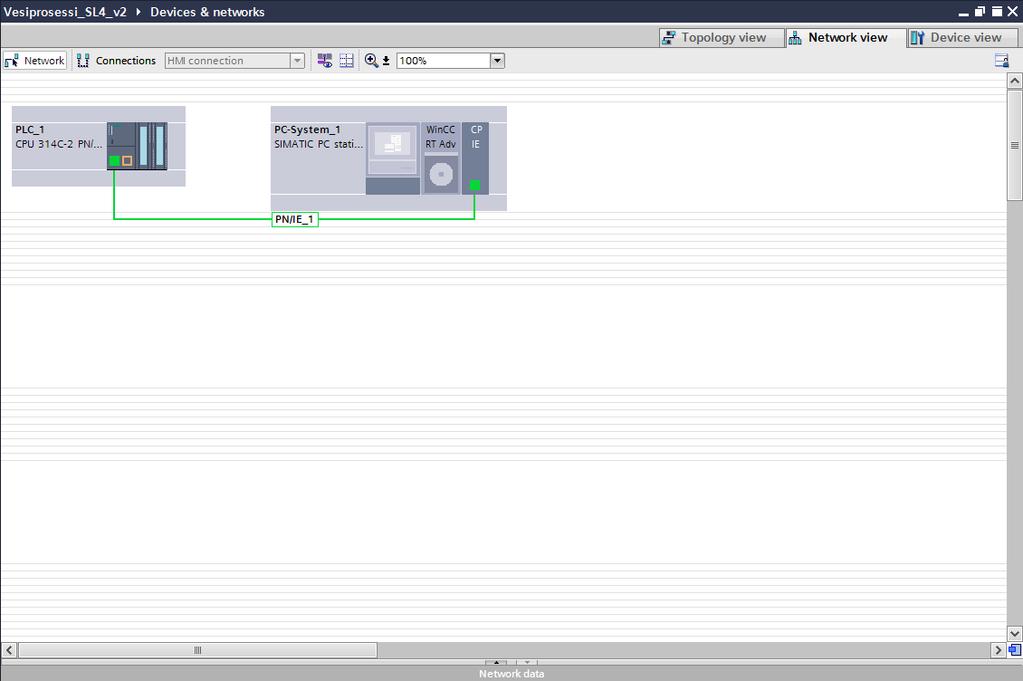The width and height of the screenshot is (1023, 681).
Task: Select the WinCC RT Adv module
Action: coord(441,159)
